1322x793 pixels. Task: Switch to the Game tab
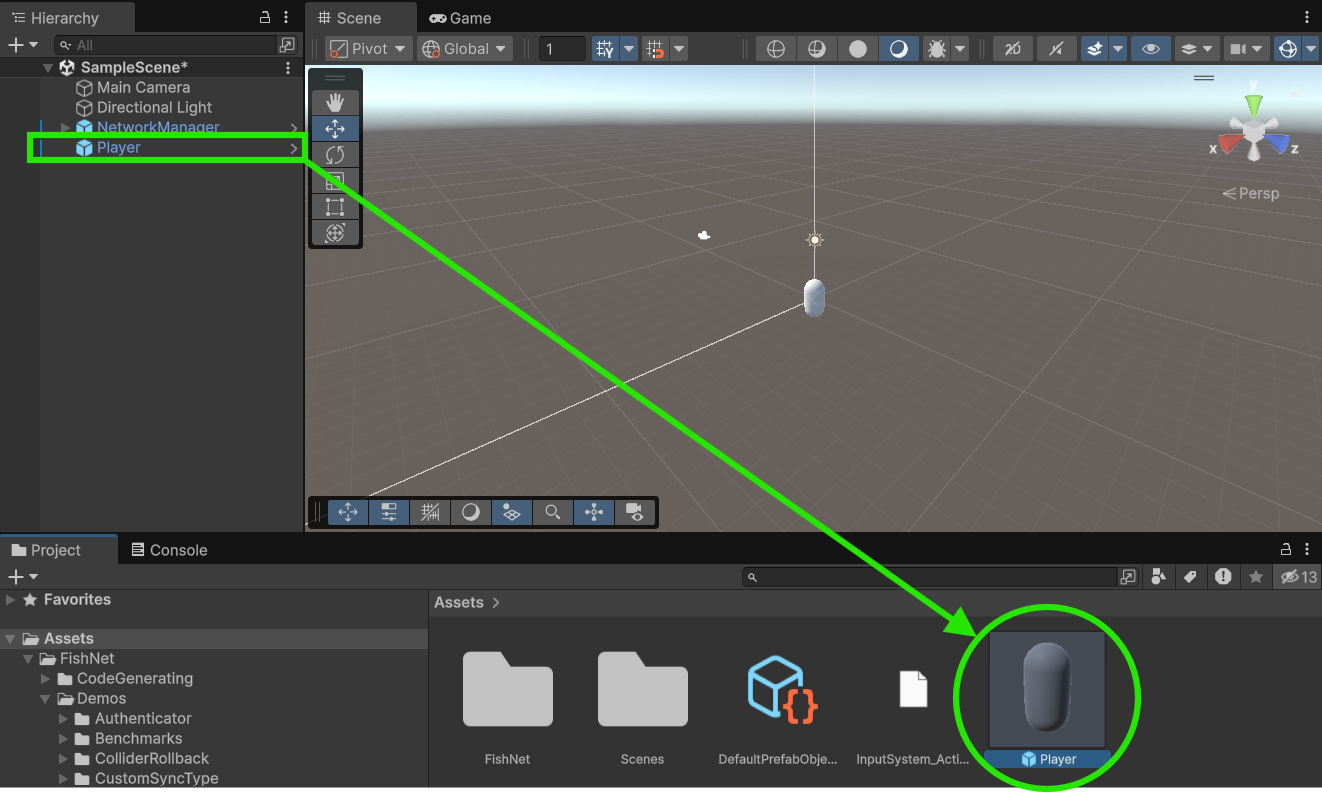pyautogui.click(x=460, y=18)
